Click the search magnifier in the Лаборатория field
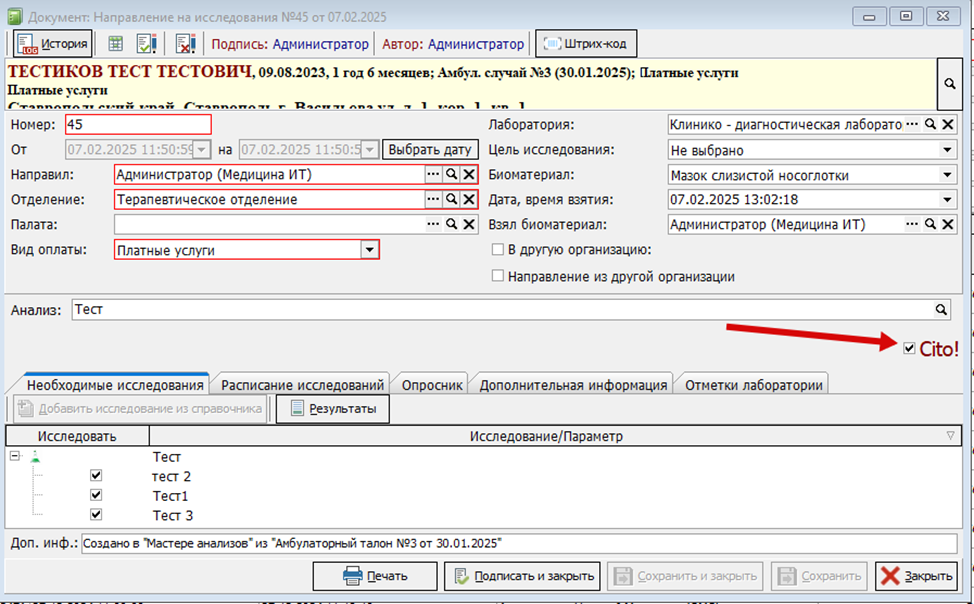The height and width of the screenshot is (604, 974). click(929, 124)
